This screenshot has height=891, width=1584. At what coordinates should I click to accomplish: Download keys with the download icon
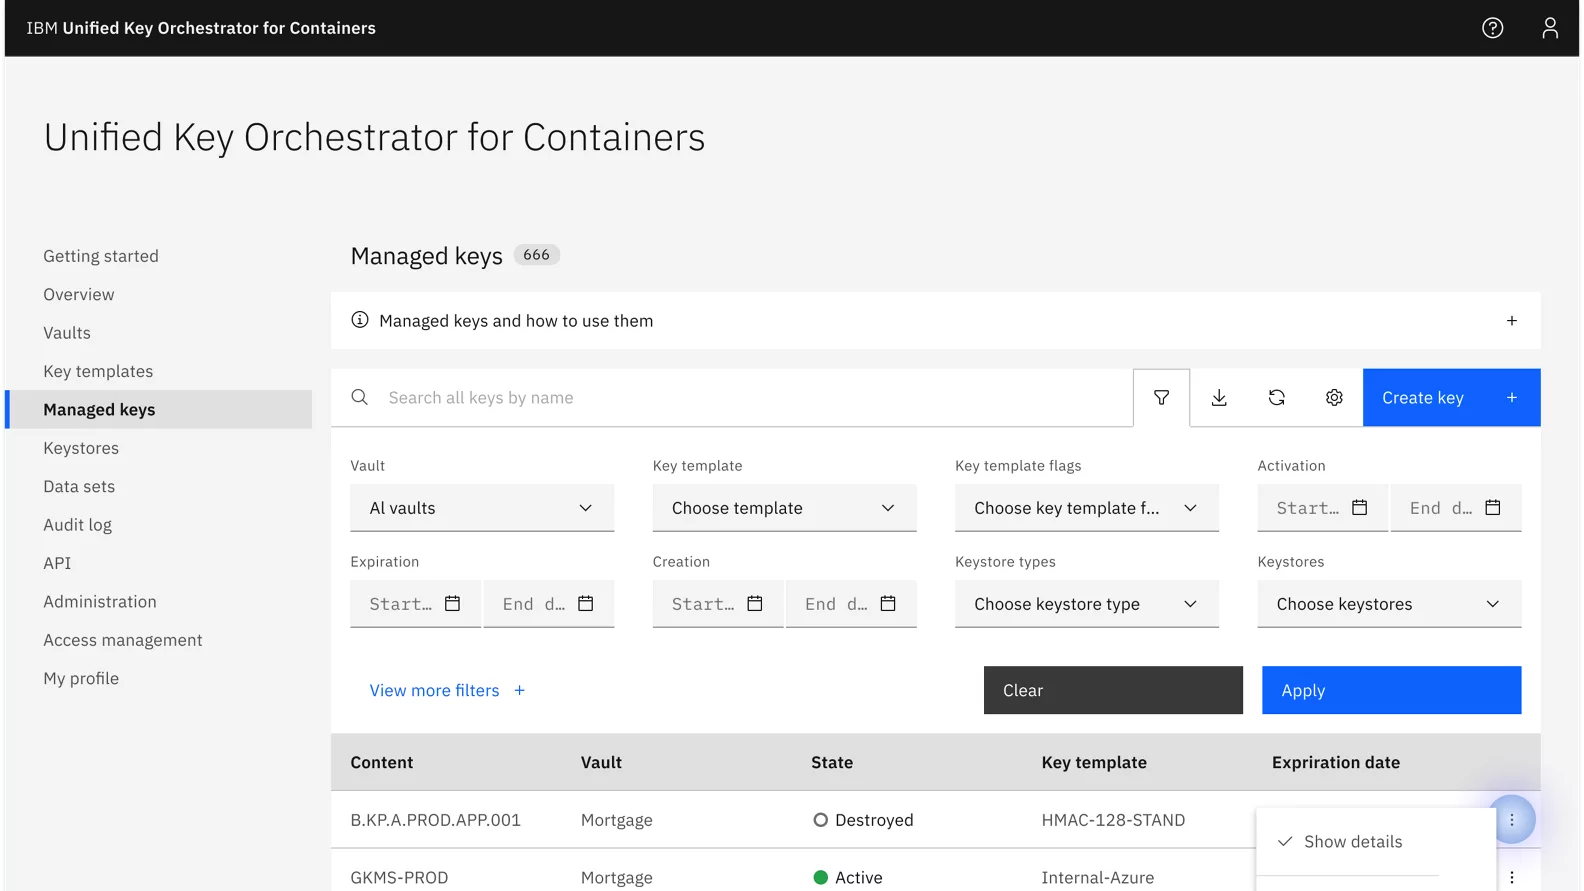tap(1219, 398)
